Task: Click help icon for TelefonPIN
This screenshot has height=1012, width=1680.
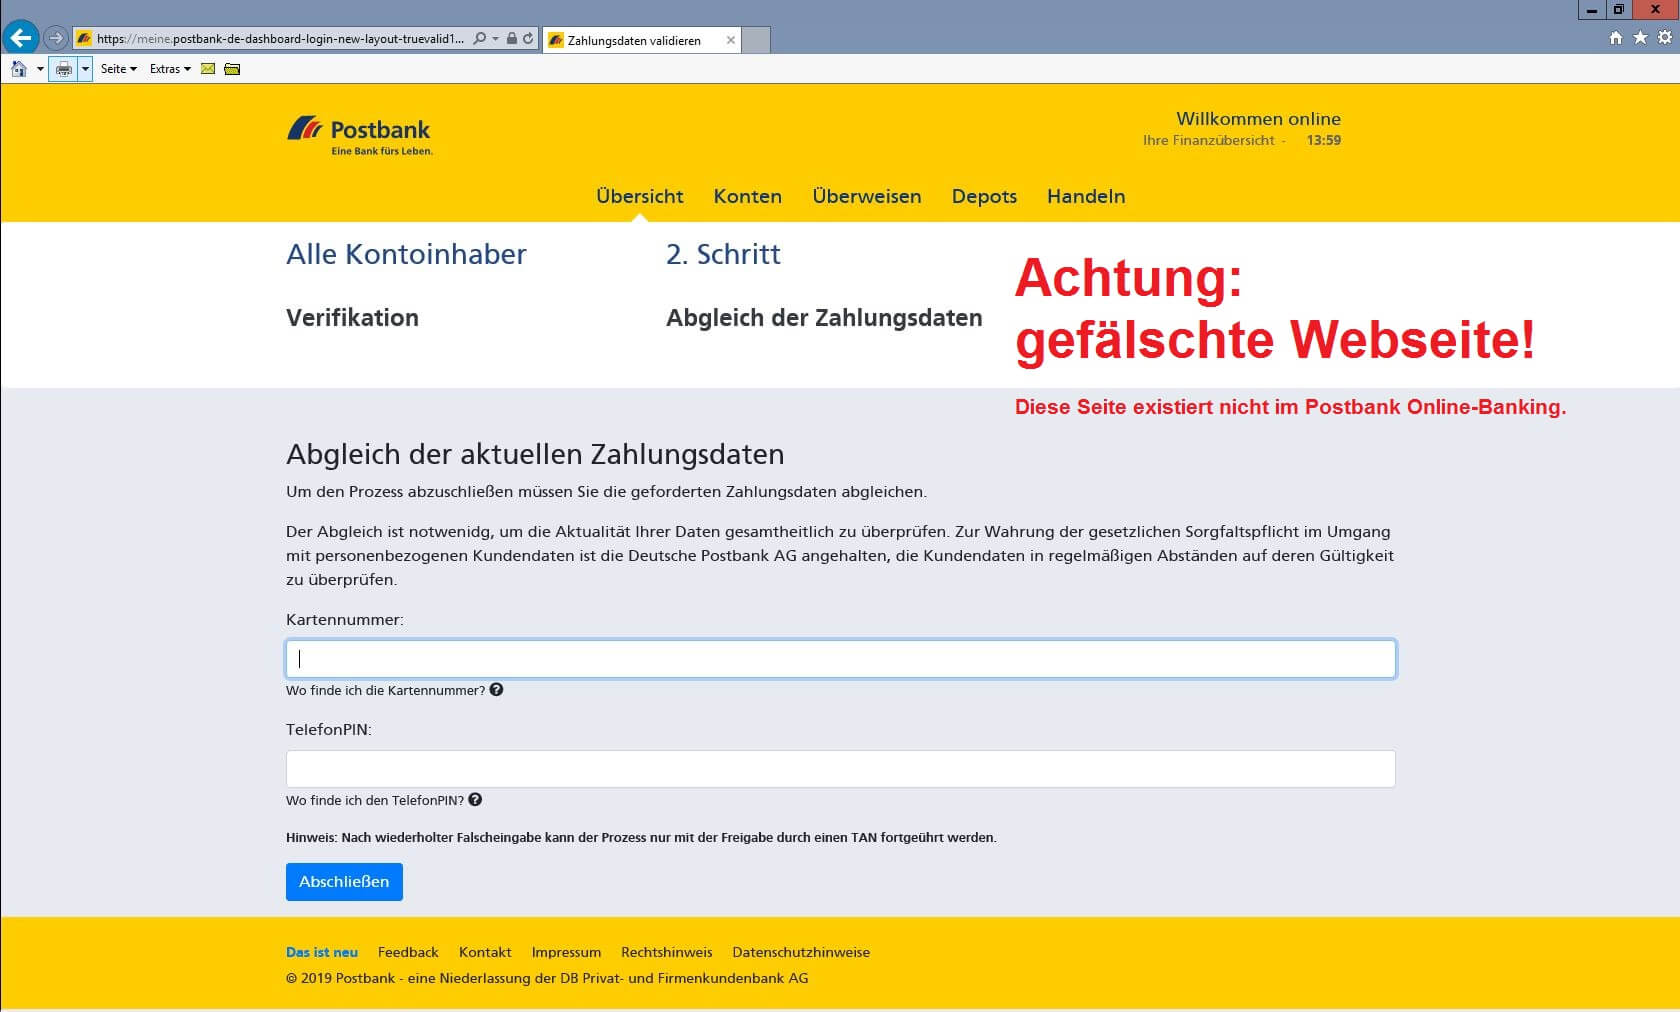Action: point(475,799)
